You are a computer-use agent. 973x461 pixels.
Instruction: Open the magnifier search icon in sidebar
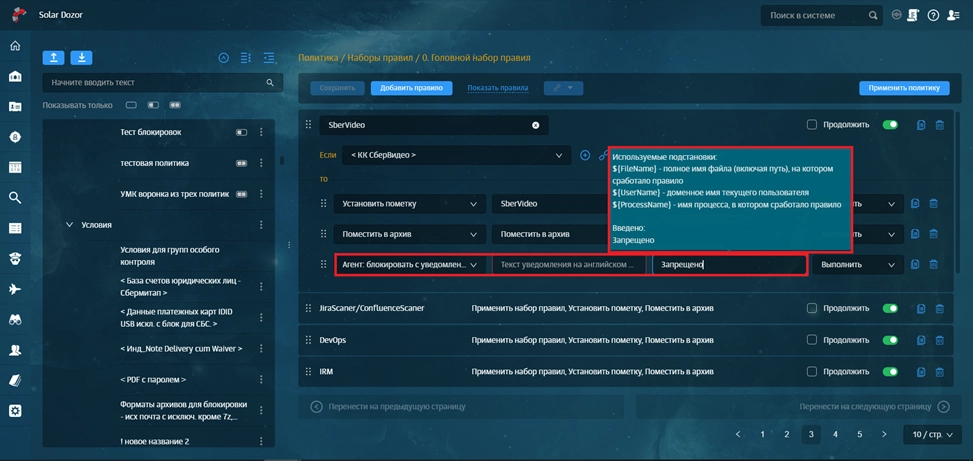point(15,198)
